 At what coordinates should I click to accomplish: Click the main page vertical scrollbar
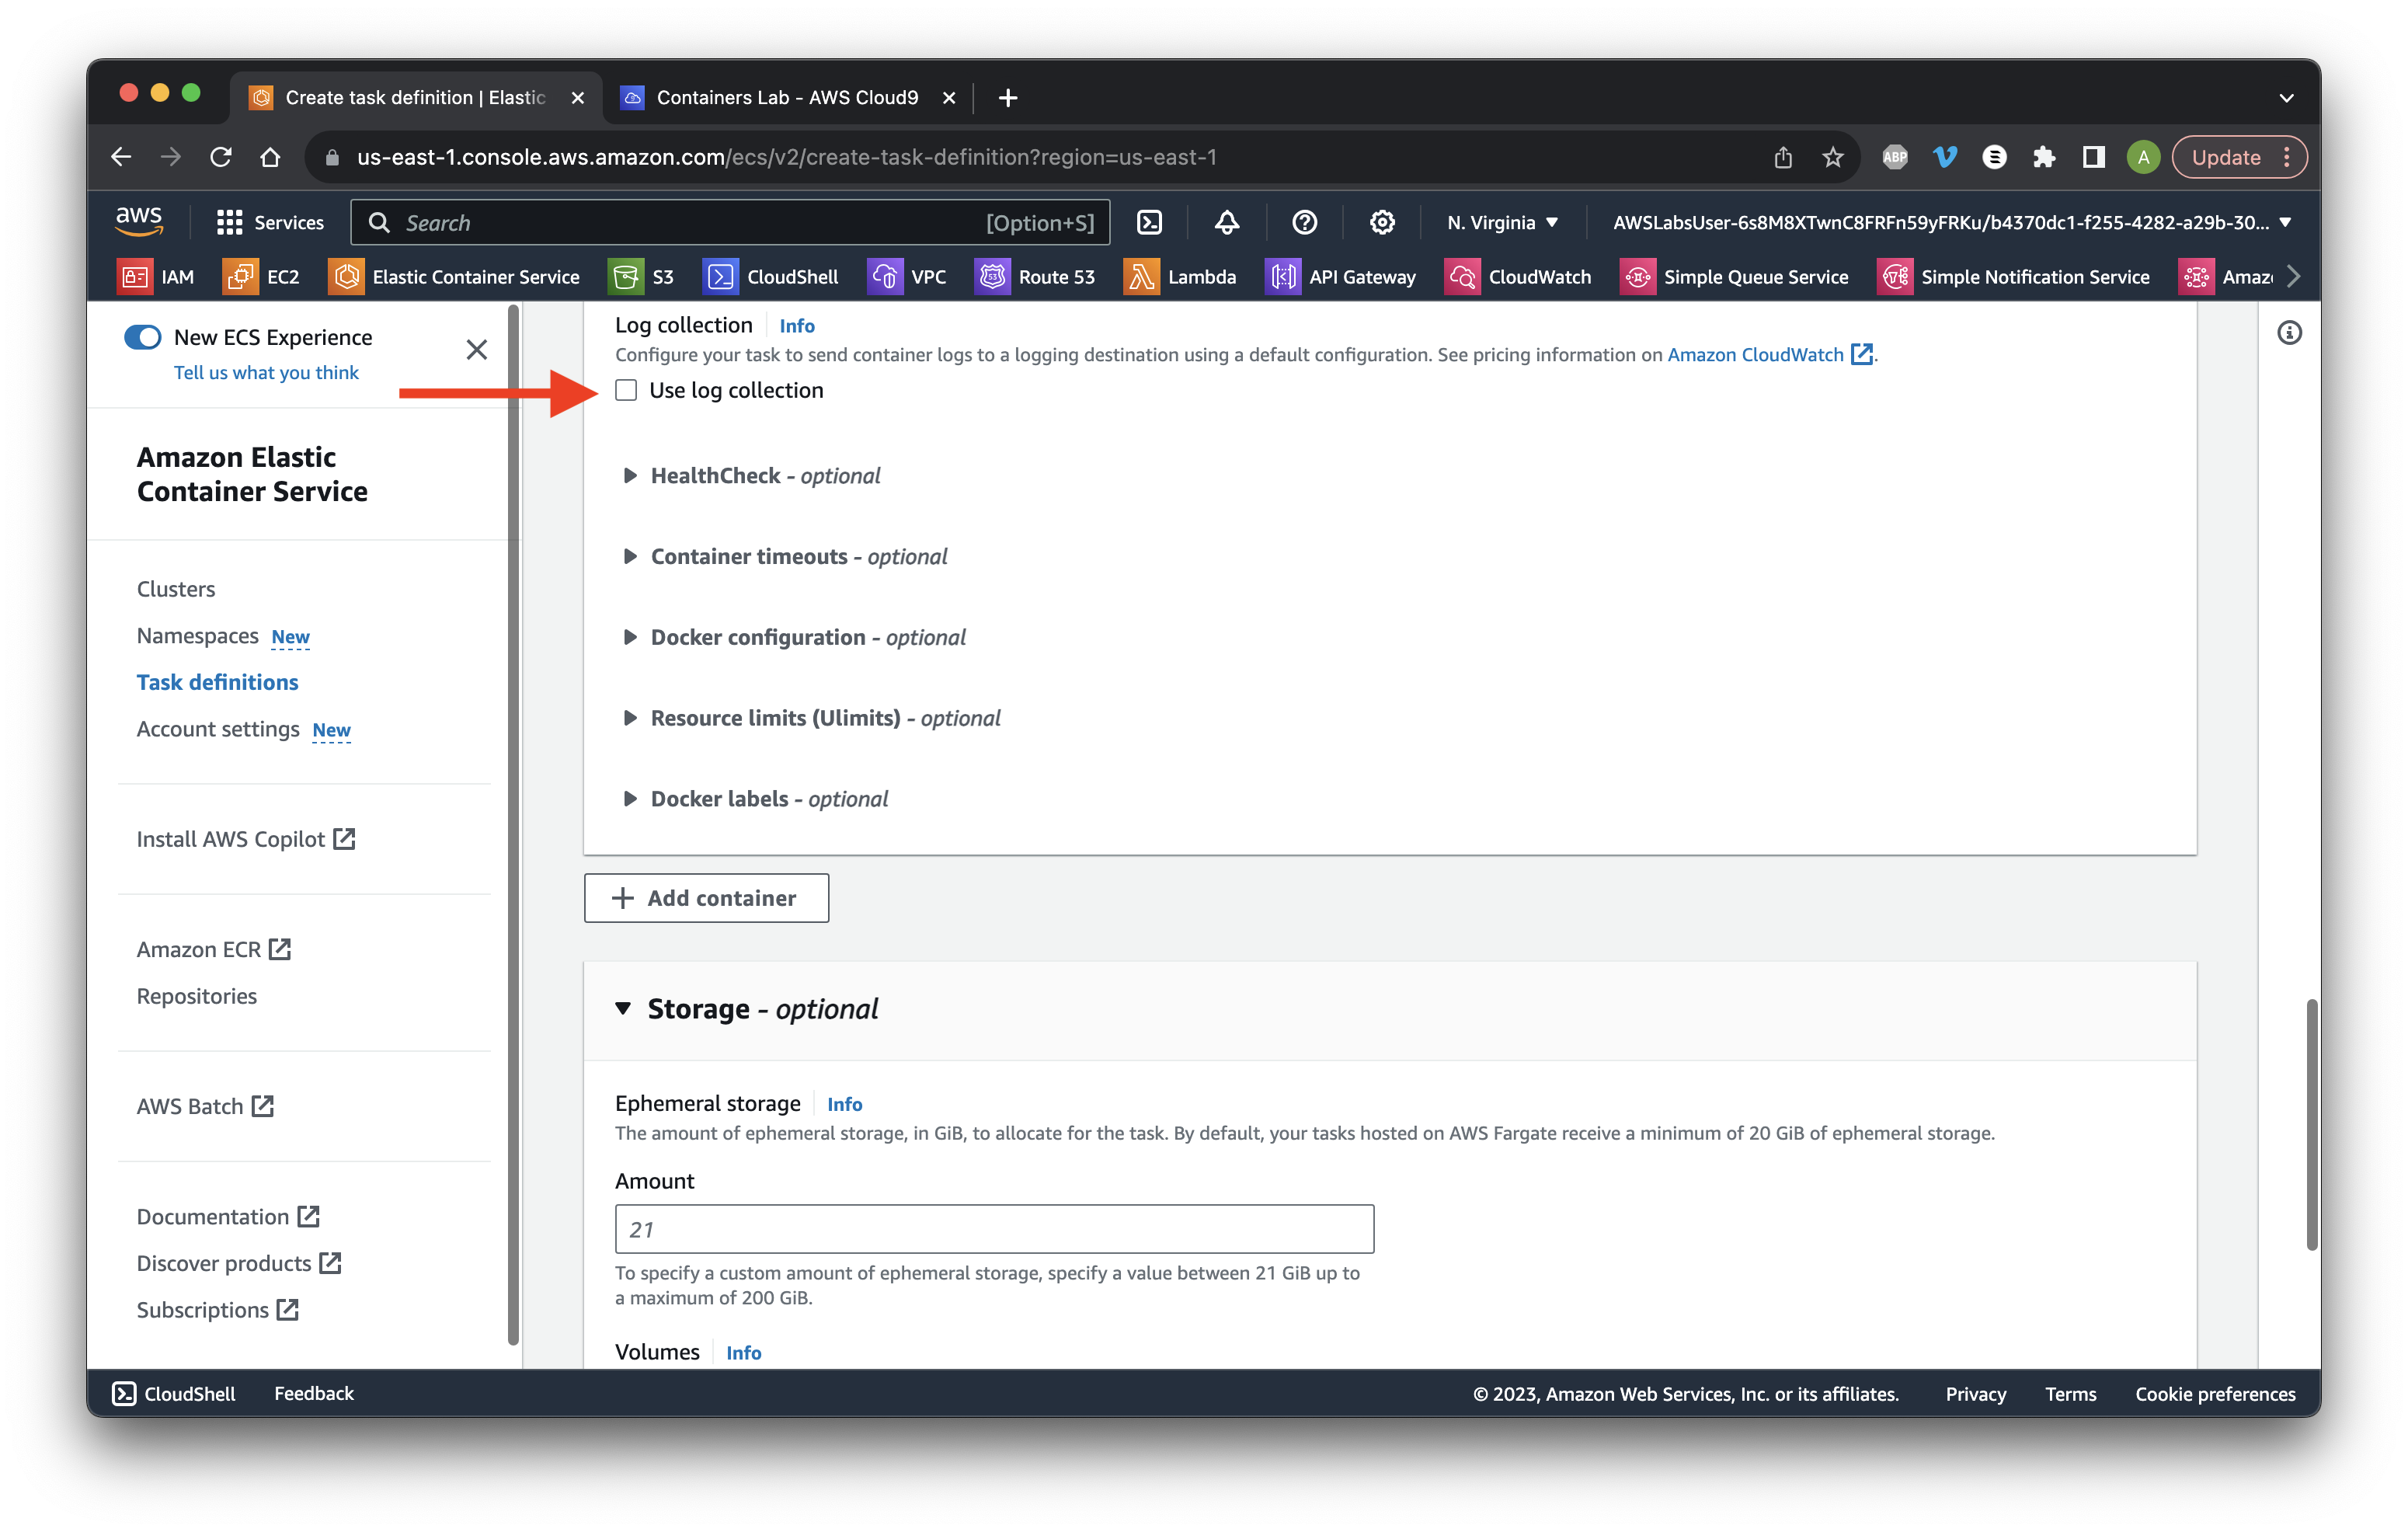pyautogui.click(x=2311, y=1124)
